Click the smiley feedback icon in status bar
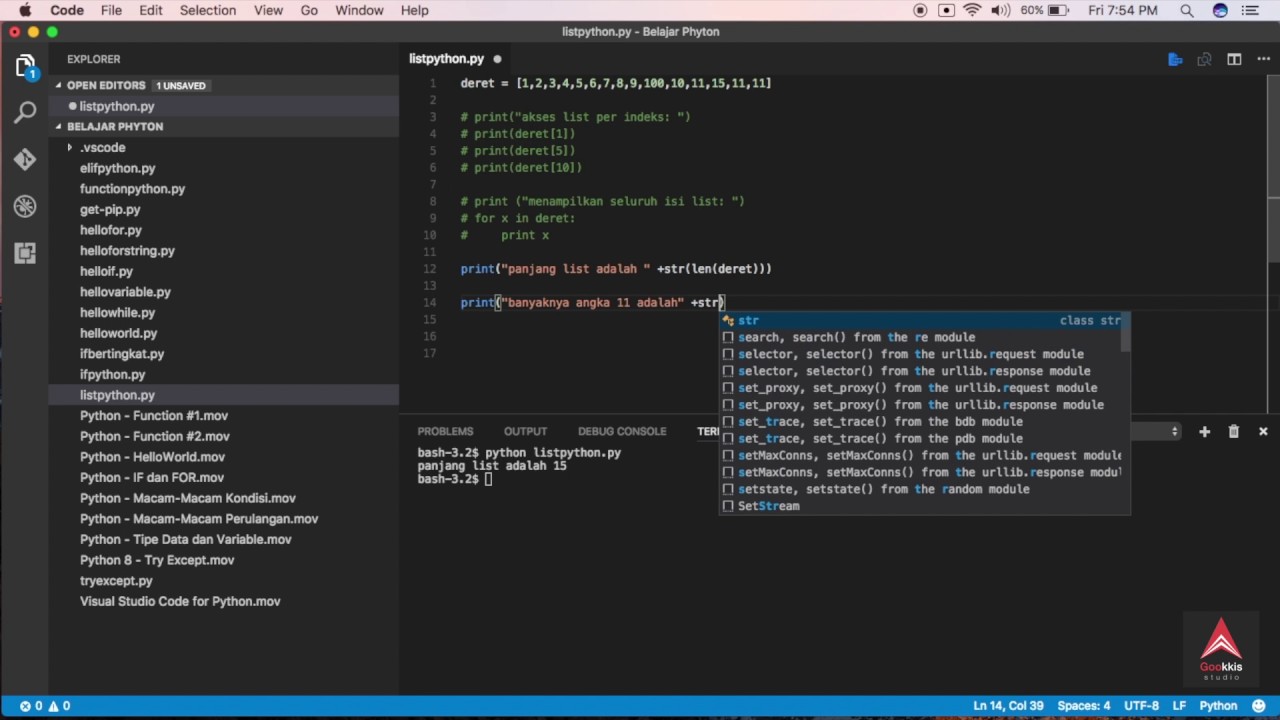 1259,706
